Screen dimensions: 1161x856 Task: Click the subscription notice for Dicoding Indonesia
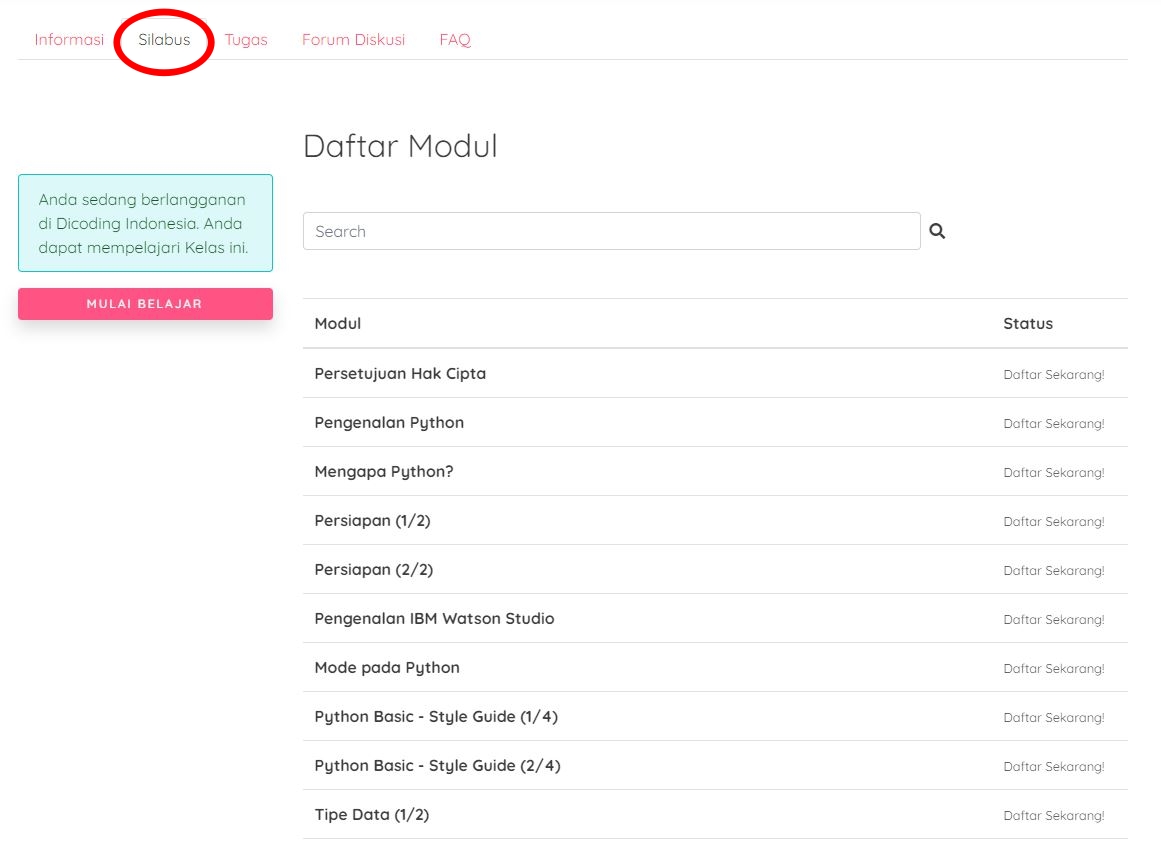[144, 223]
